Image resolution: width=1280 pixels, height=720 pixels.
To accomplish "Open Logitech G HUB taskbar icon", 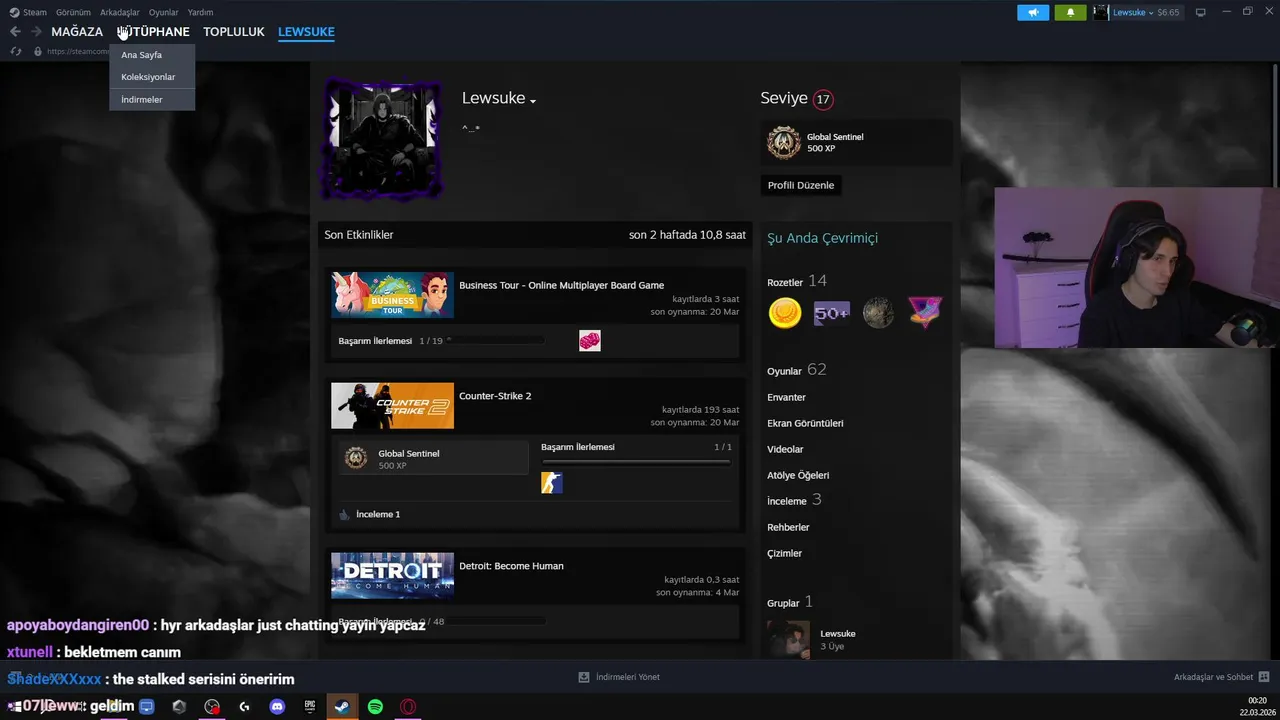I will click(245, 706).
